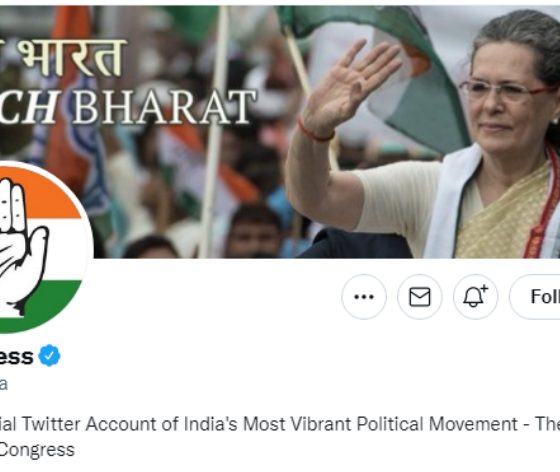Click the bio text about Political Movement
The image size is (560, 472).
tap(280, 437)
